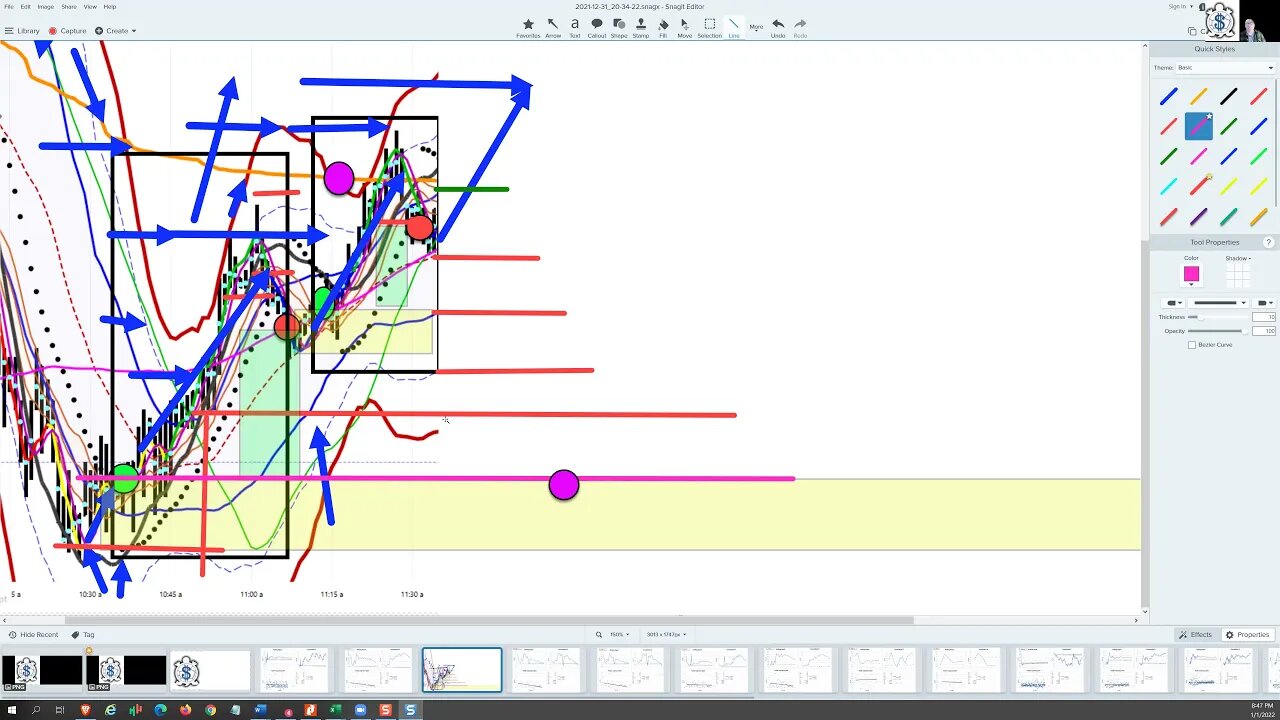Add a Tag to the capture
The image size is (1280, 720).
pos(83,635)
